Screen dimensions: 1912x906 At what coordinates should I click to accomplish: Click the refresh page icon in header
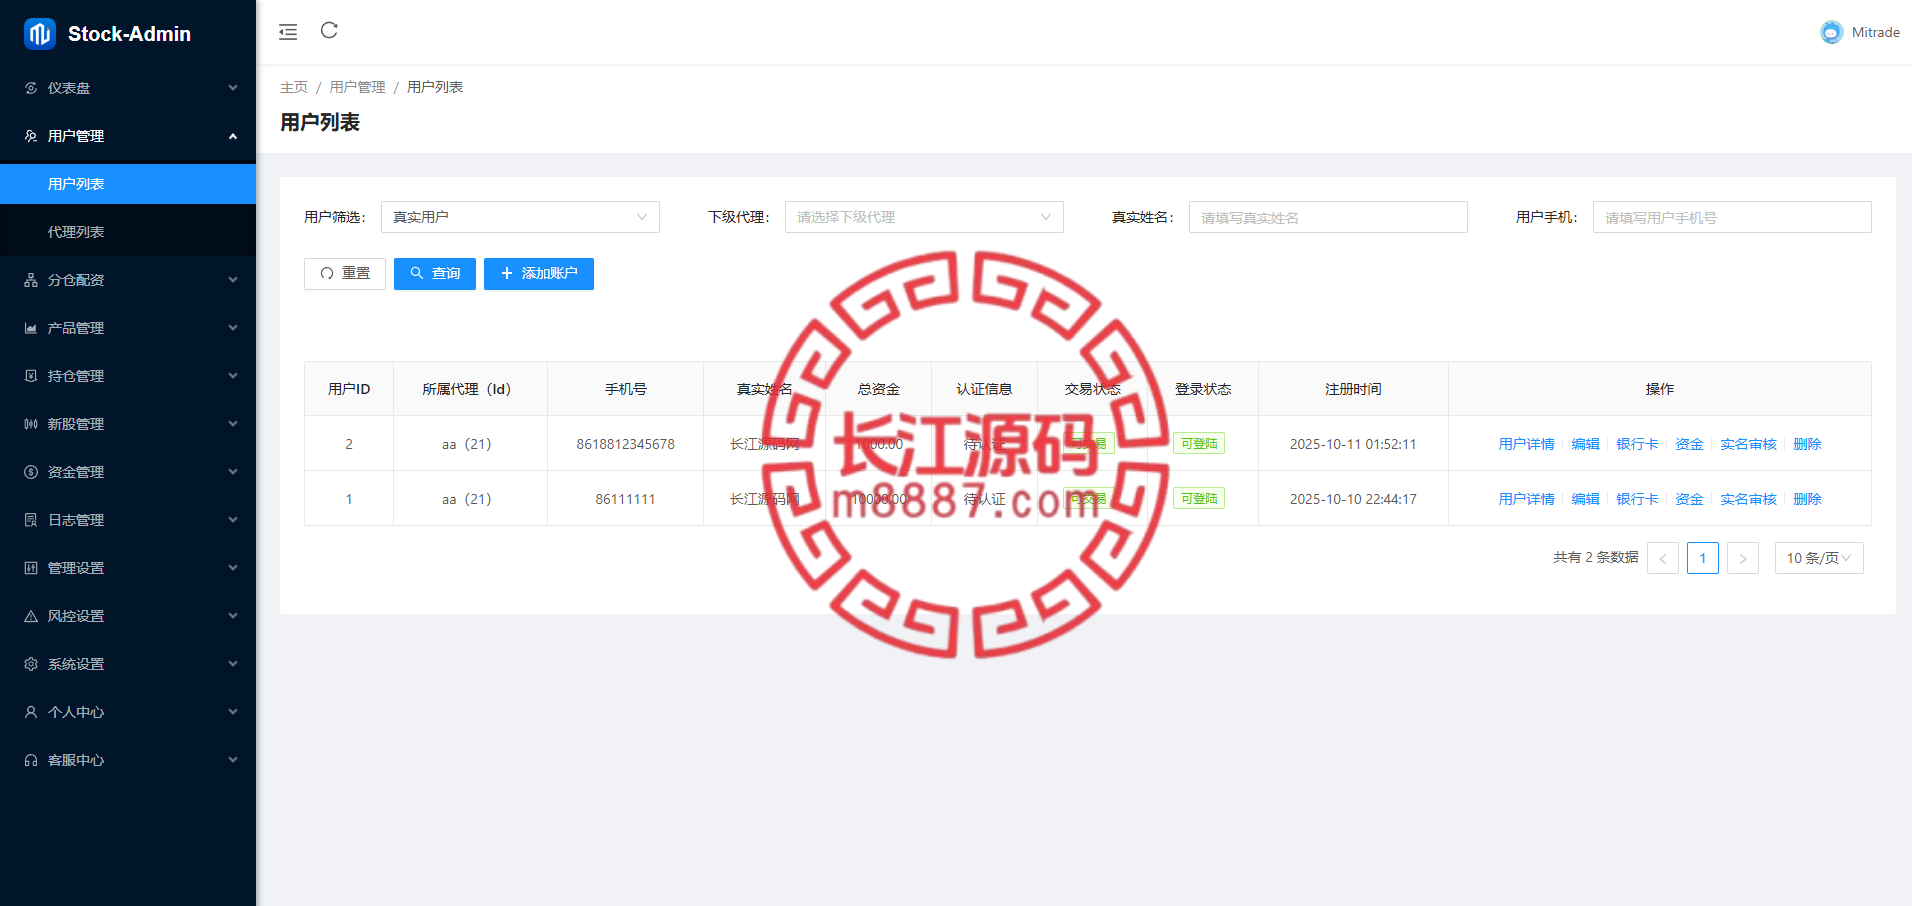click(329, 31)
